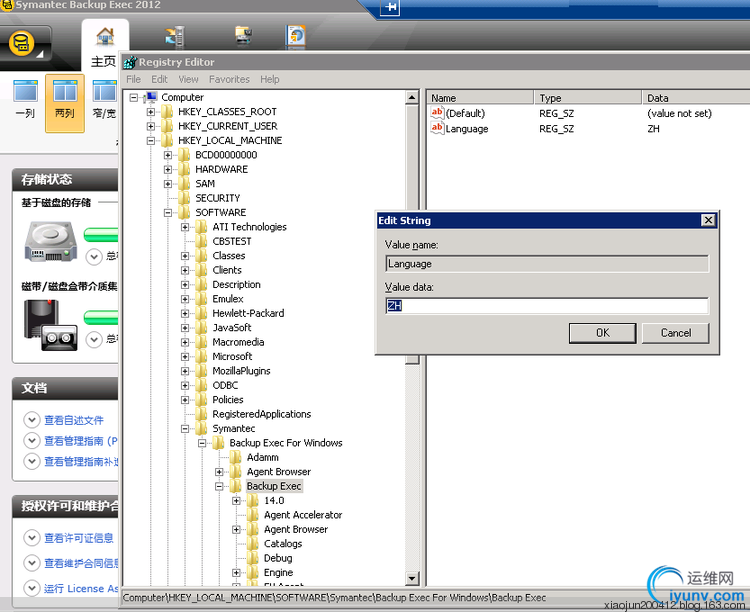Open the 查看许可证信息 license info link
The width and height of the screenshot is (750, 612).
point(79,538)
